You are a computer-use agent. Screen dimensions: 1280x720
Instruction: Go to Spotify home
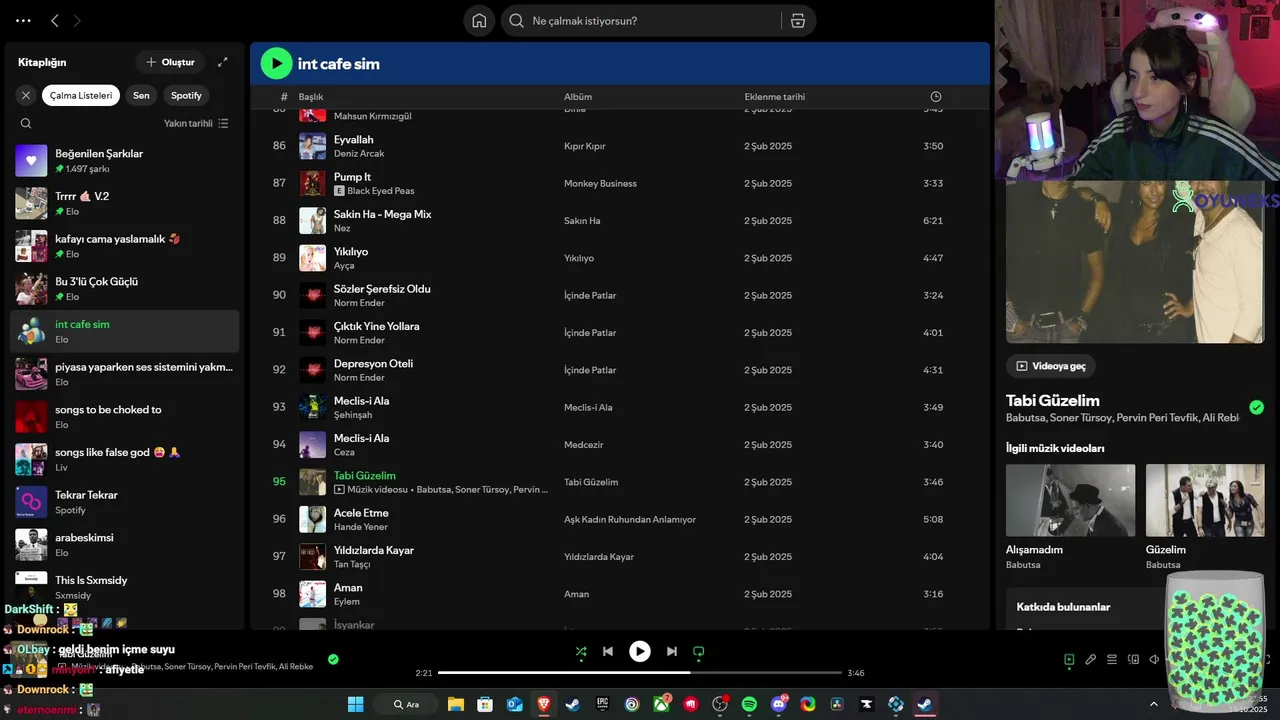coord(479,21)
